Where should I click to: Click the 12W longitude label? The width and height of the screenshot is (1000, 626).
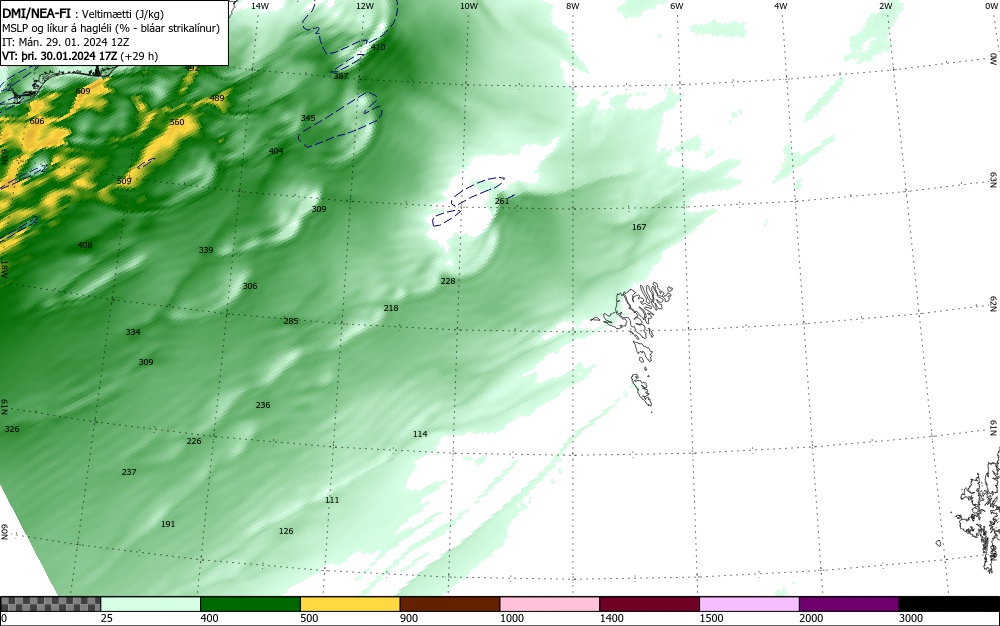point(365,6)
